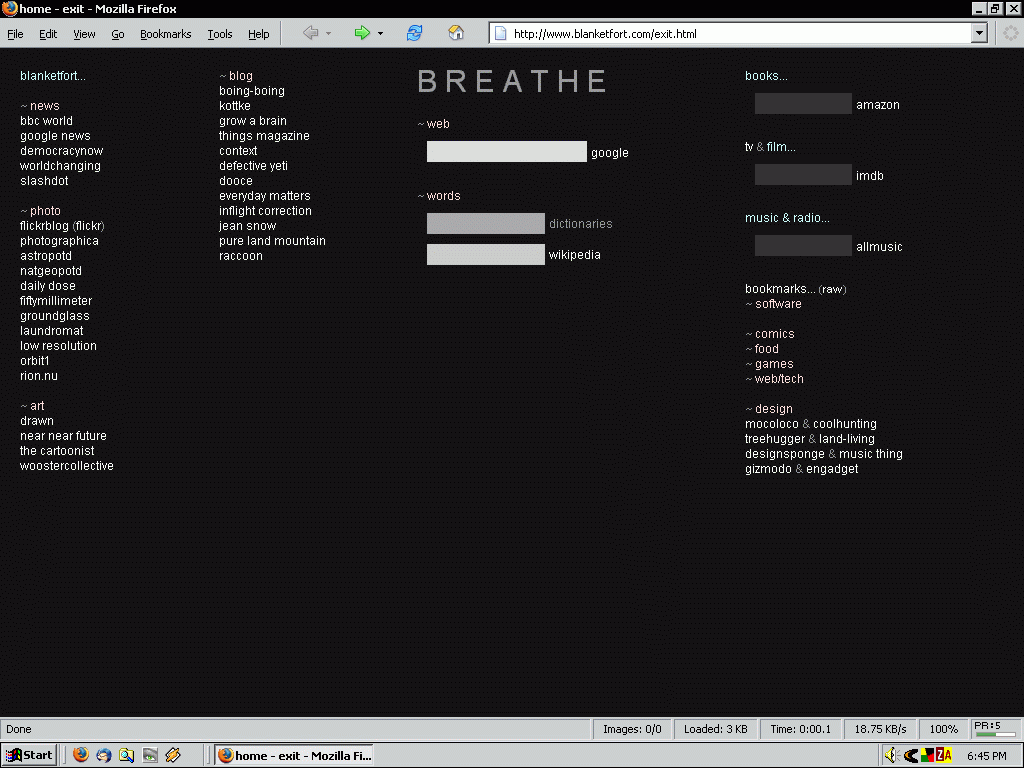
Task: Open the Bookmarks menu
Action: [x=165, y=34]
